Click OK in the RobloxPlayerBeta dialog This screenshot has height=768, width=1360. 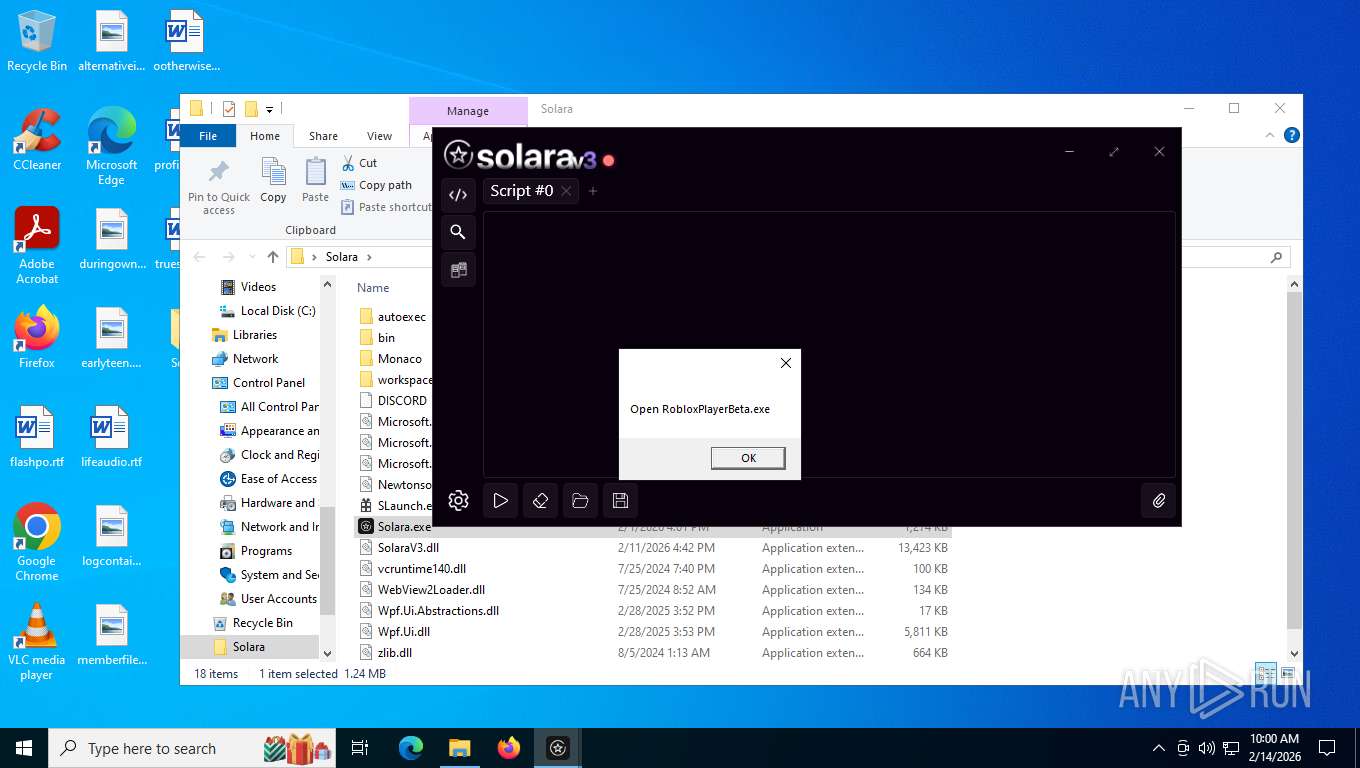[x=748, y=458]
